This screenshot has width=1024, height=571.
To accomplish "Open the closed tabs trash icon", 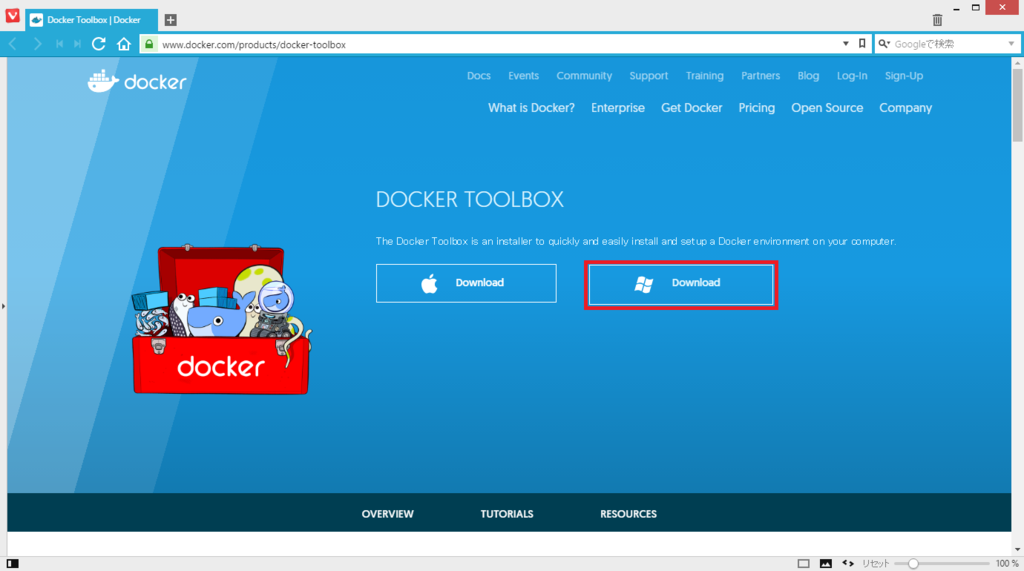I will [937, 20].
